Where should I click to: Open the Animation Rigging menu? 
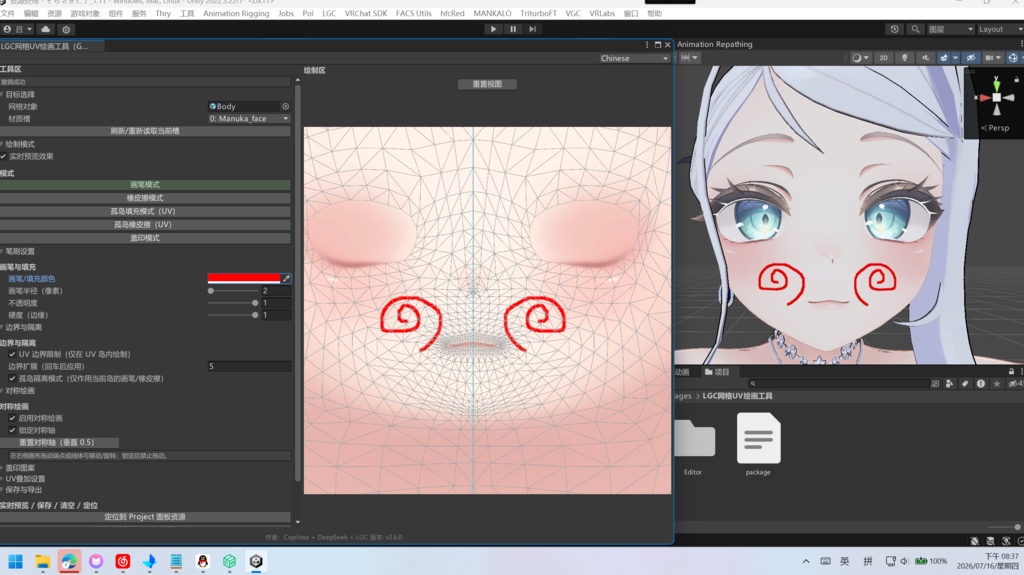(x=236, y=13)
